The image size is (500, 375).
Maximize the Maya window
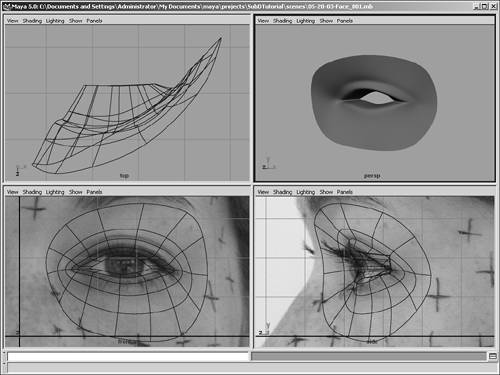485,6
